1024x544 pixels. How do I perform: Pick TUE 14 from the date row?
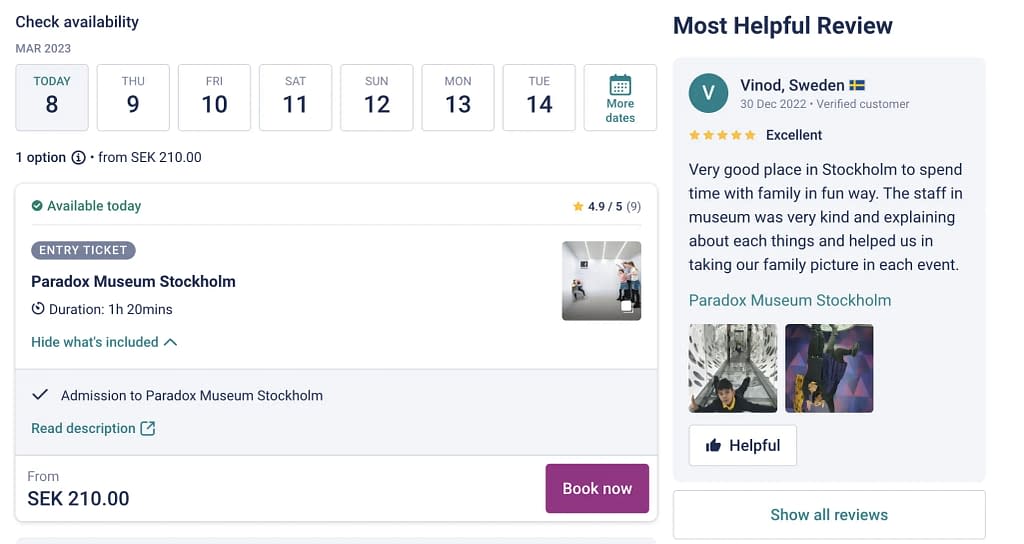[x=539, y=97]
